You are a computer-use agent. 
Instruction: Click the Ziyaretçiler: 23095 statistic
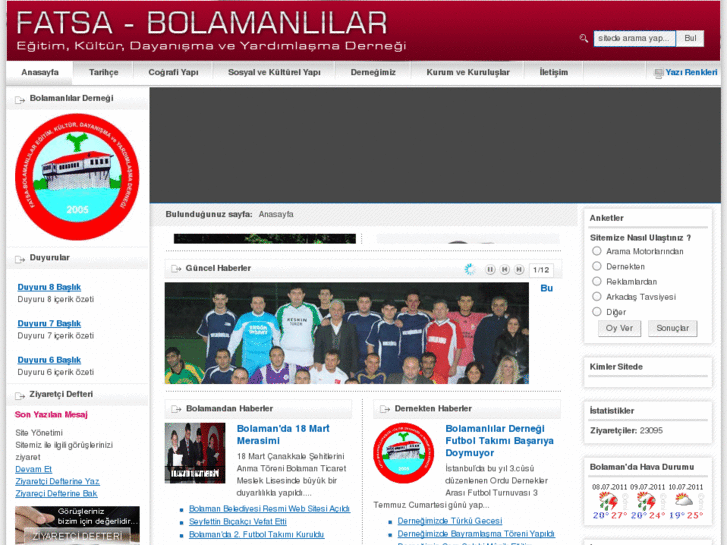click(626, 430)
